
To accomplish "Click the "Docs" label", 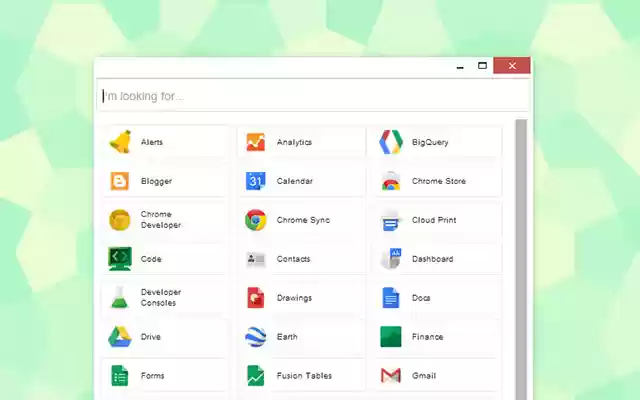I will [x=421, y=298].
